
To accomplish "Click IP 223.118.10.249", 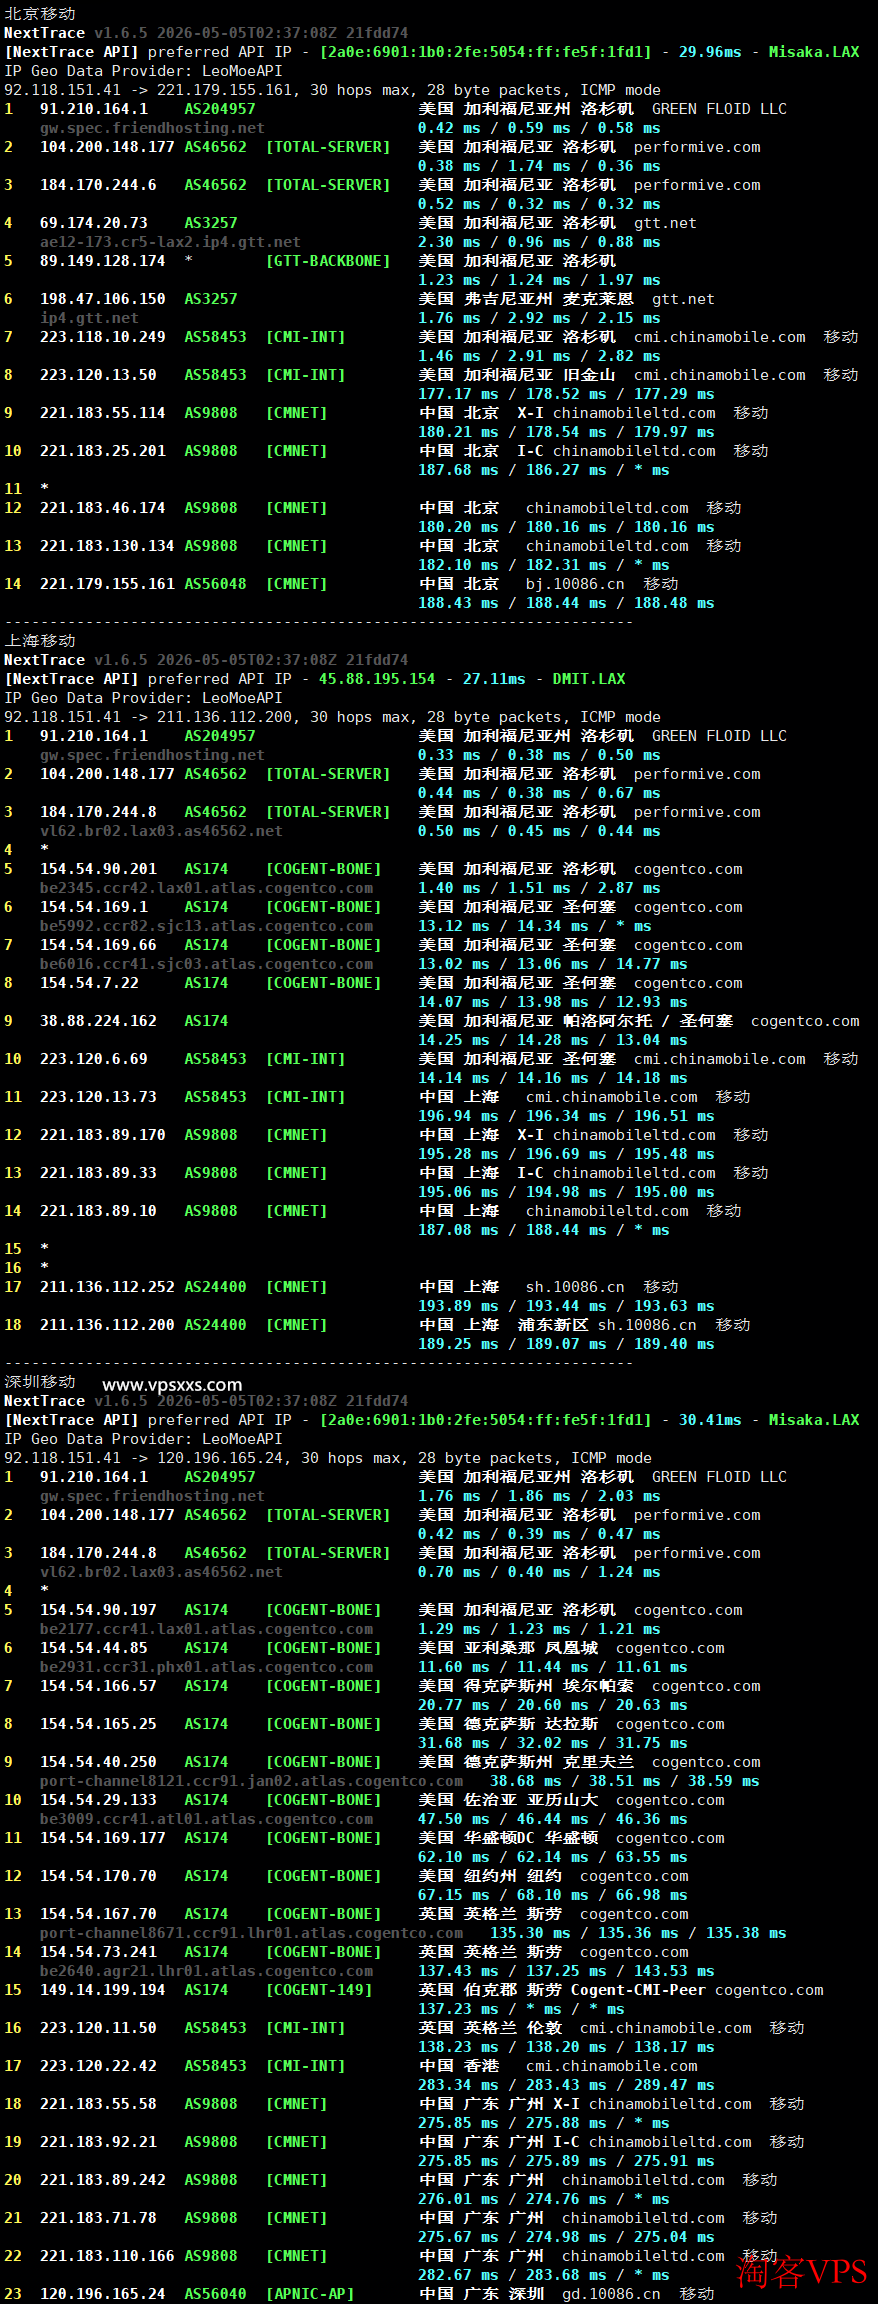I will tap(103, 337).
